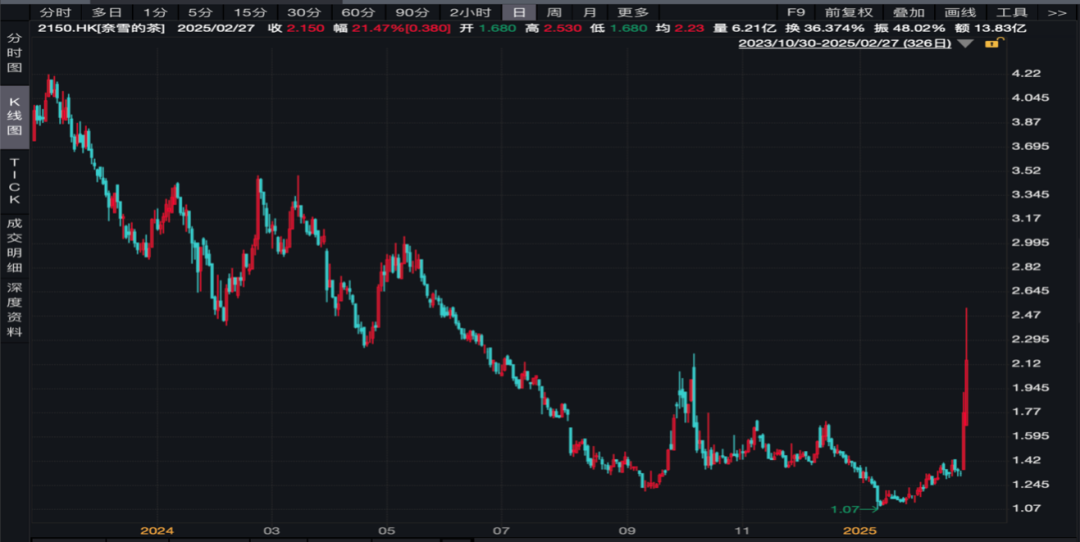Click the F9 button
This screenshot has height=542, width=1080.
pos(796,12)
